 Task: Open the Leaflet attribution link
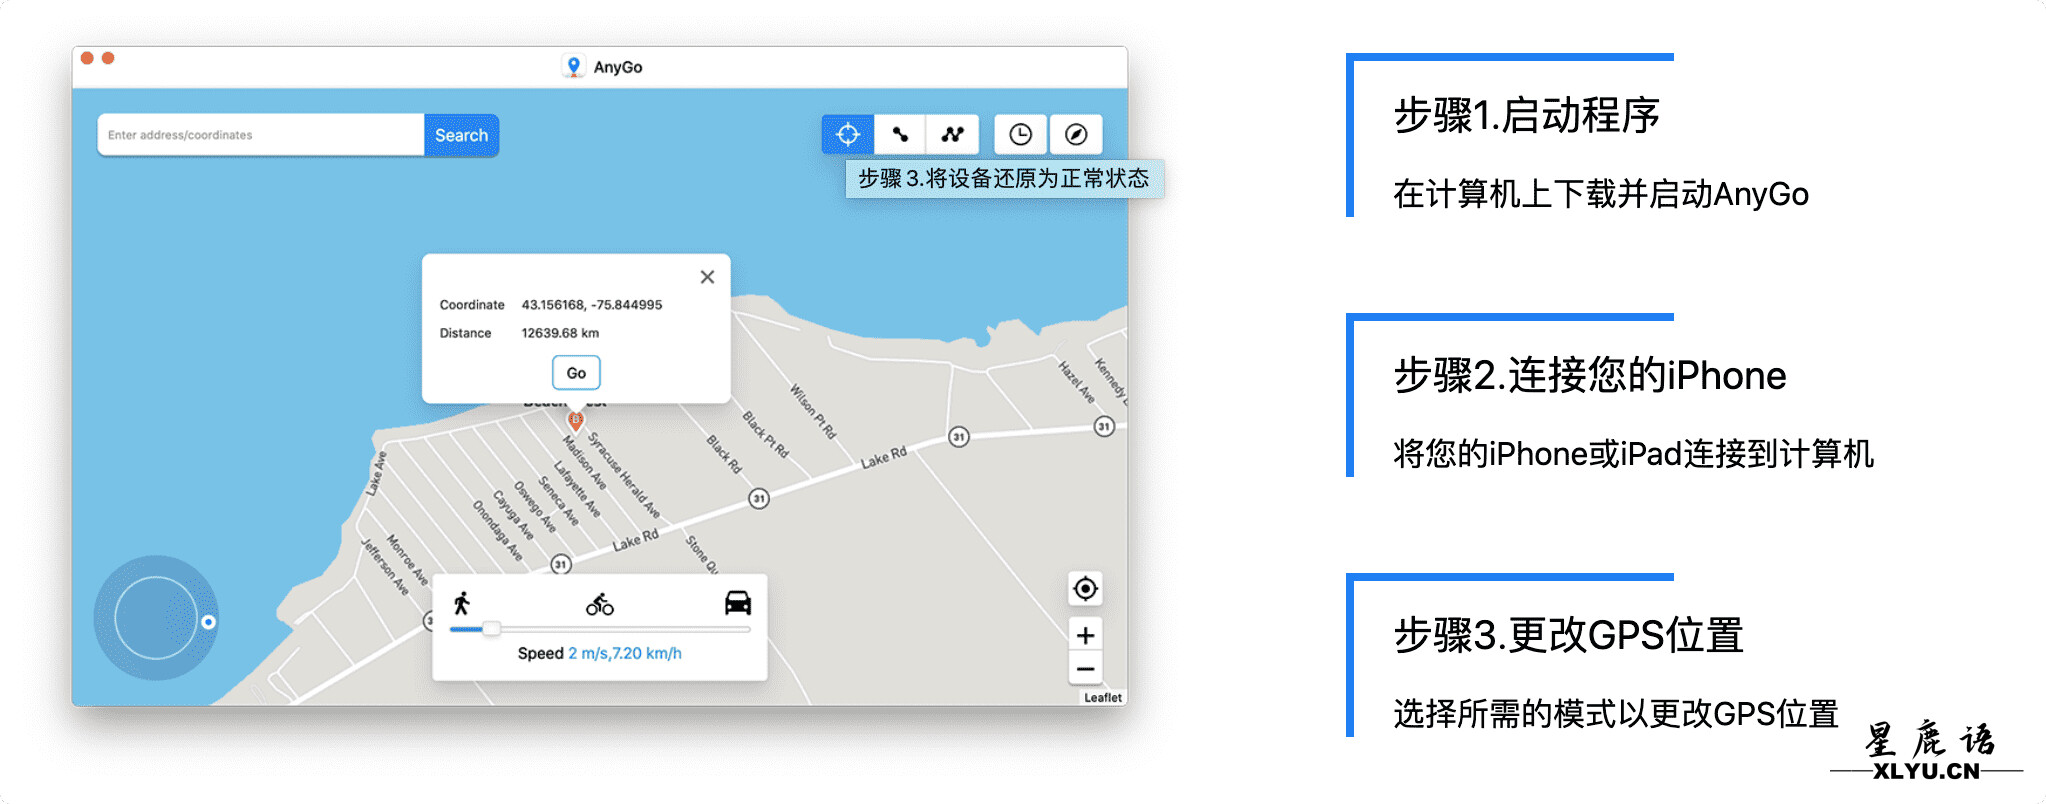tap(1103, 698)
